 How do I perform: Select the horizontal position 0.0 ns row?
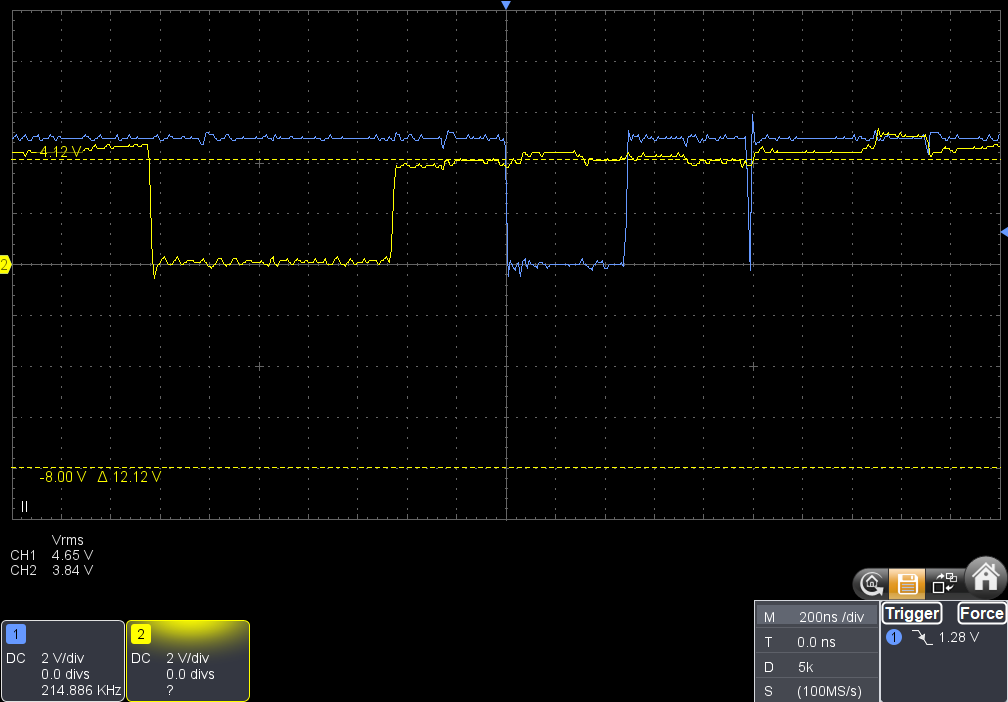tap(815, 642)
